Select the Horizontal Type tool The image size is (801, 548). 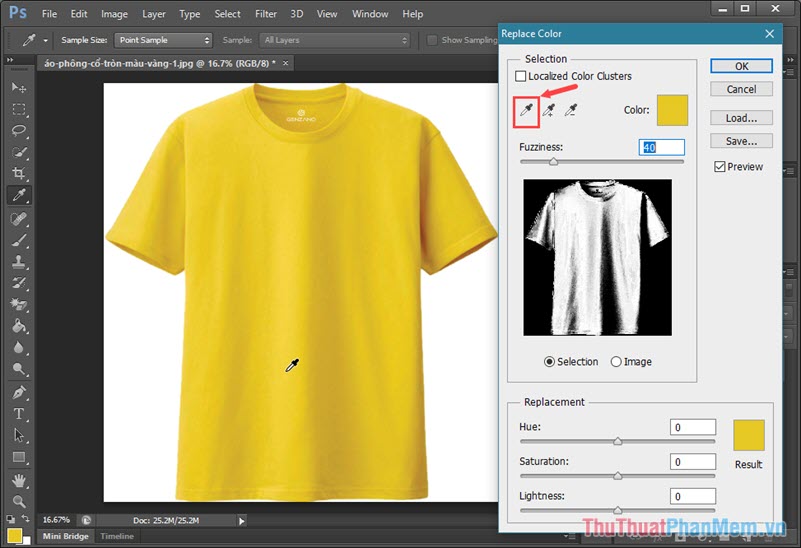tap(19, 414)
